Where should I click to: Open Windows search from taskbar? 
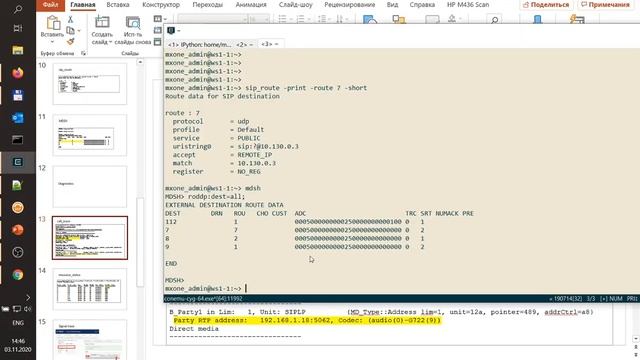click(18, 9)
